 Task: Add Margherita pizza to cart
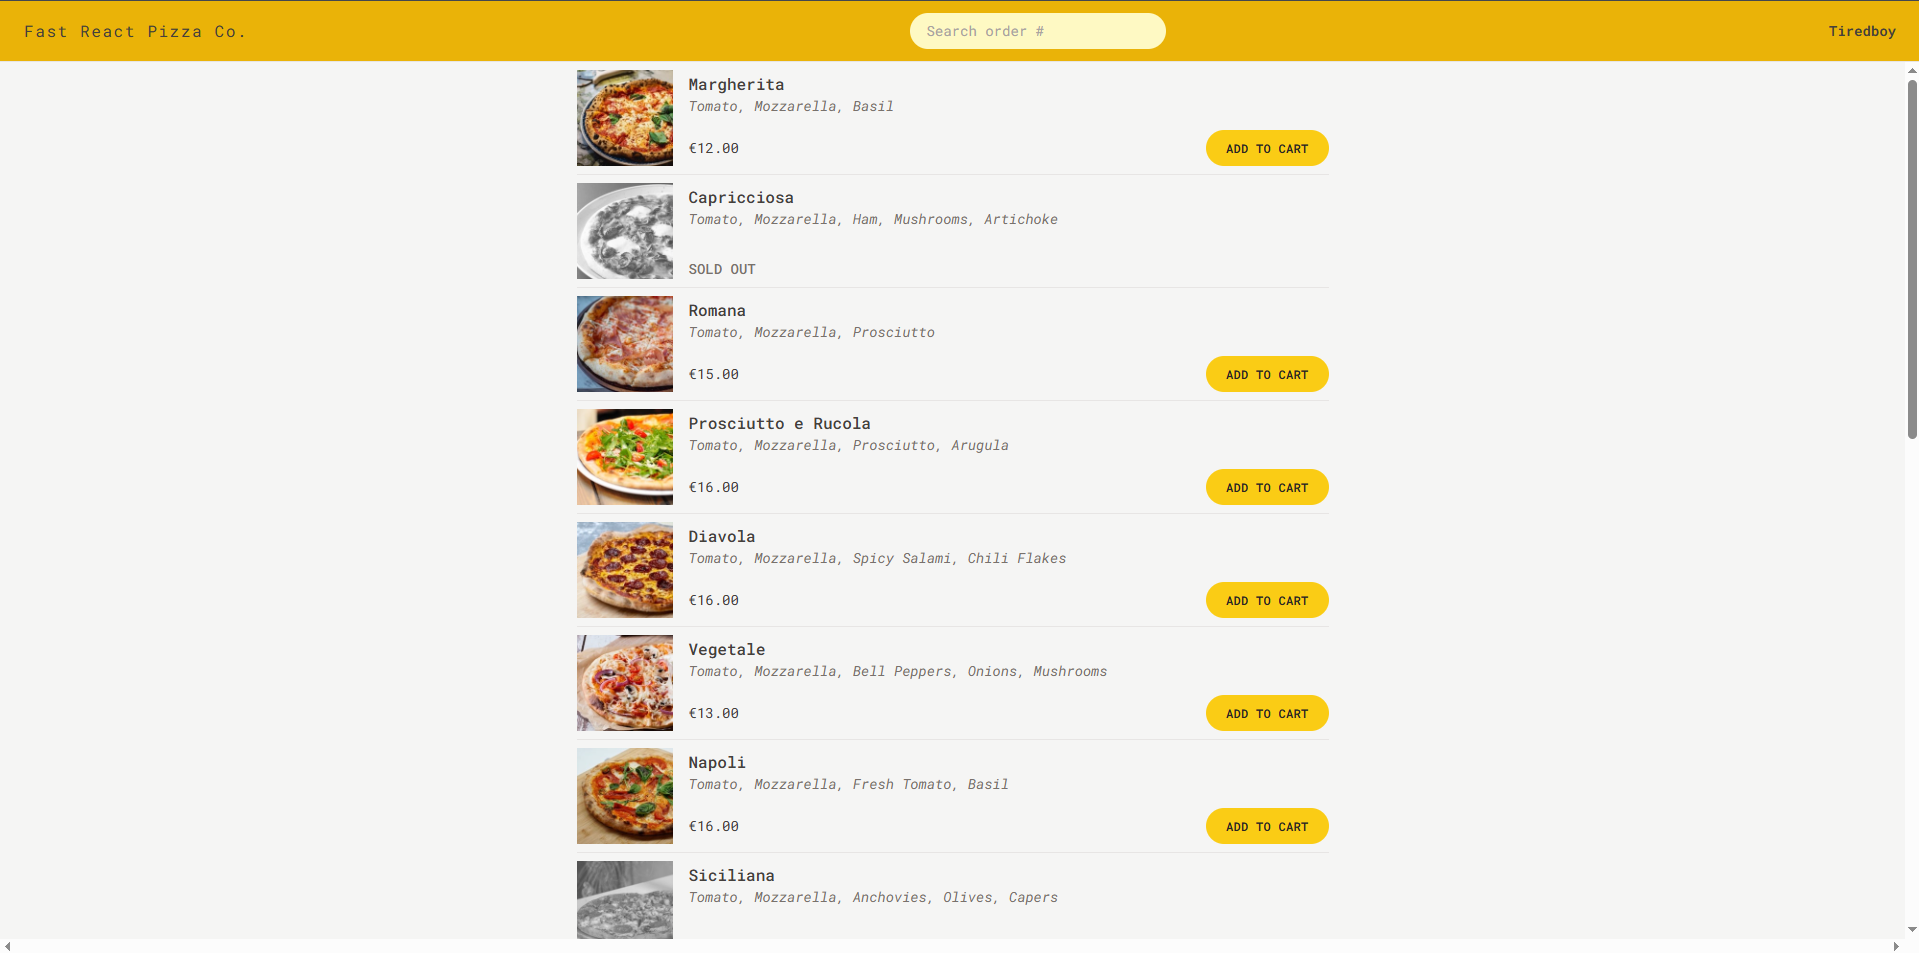coord(1266,148)
